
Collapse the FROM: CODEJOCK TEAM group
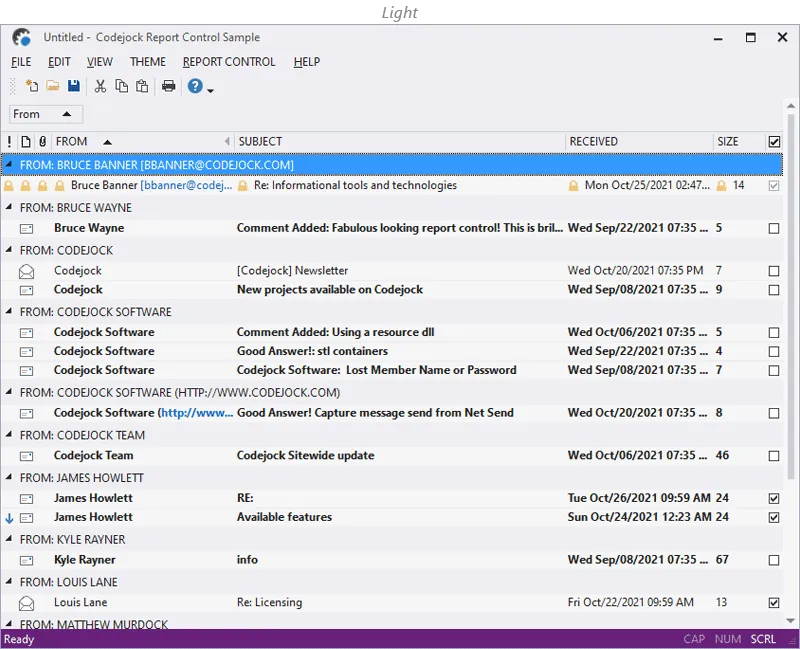pos(9,434)
